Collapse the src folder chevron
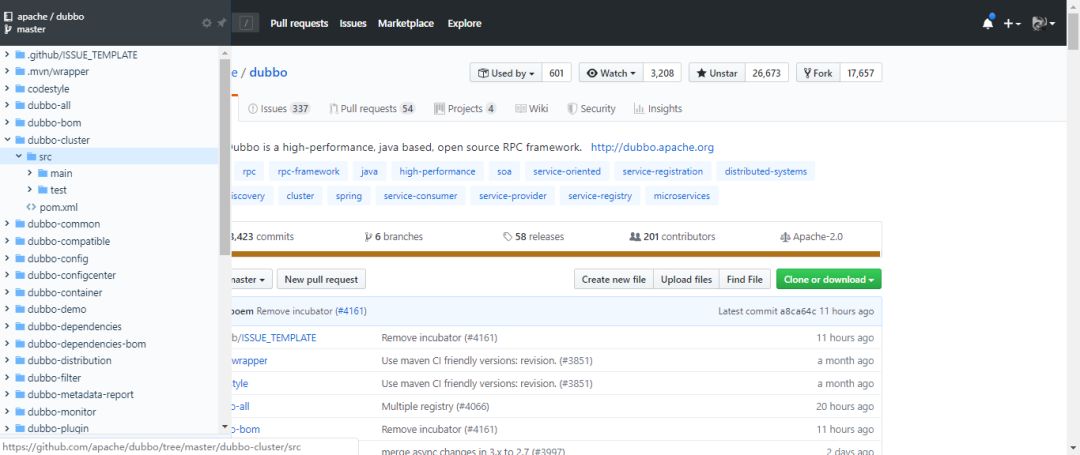This screenshot has height=455, width=1080. click(x=19, y=156)
